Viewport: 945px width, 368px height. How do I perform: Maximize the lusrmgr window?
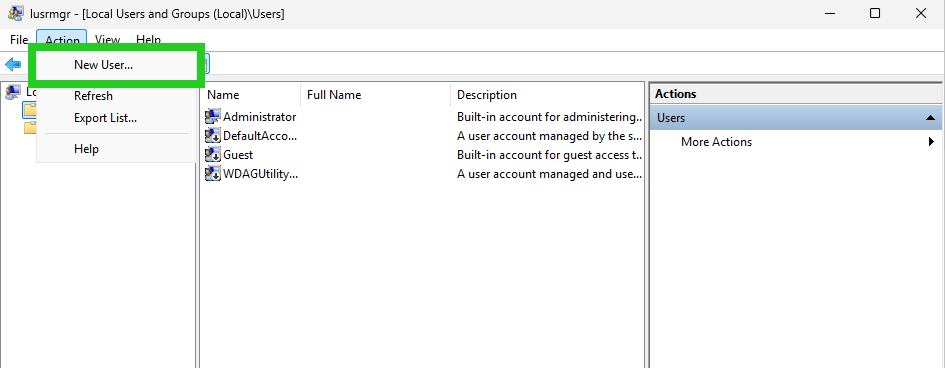[x=875, y=13]
